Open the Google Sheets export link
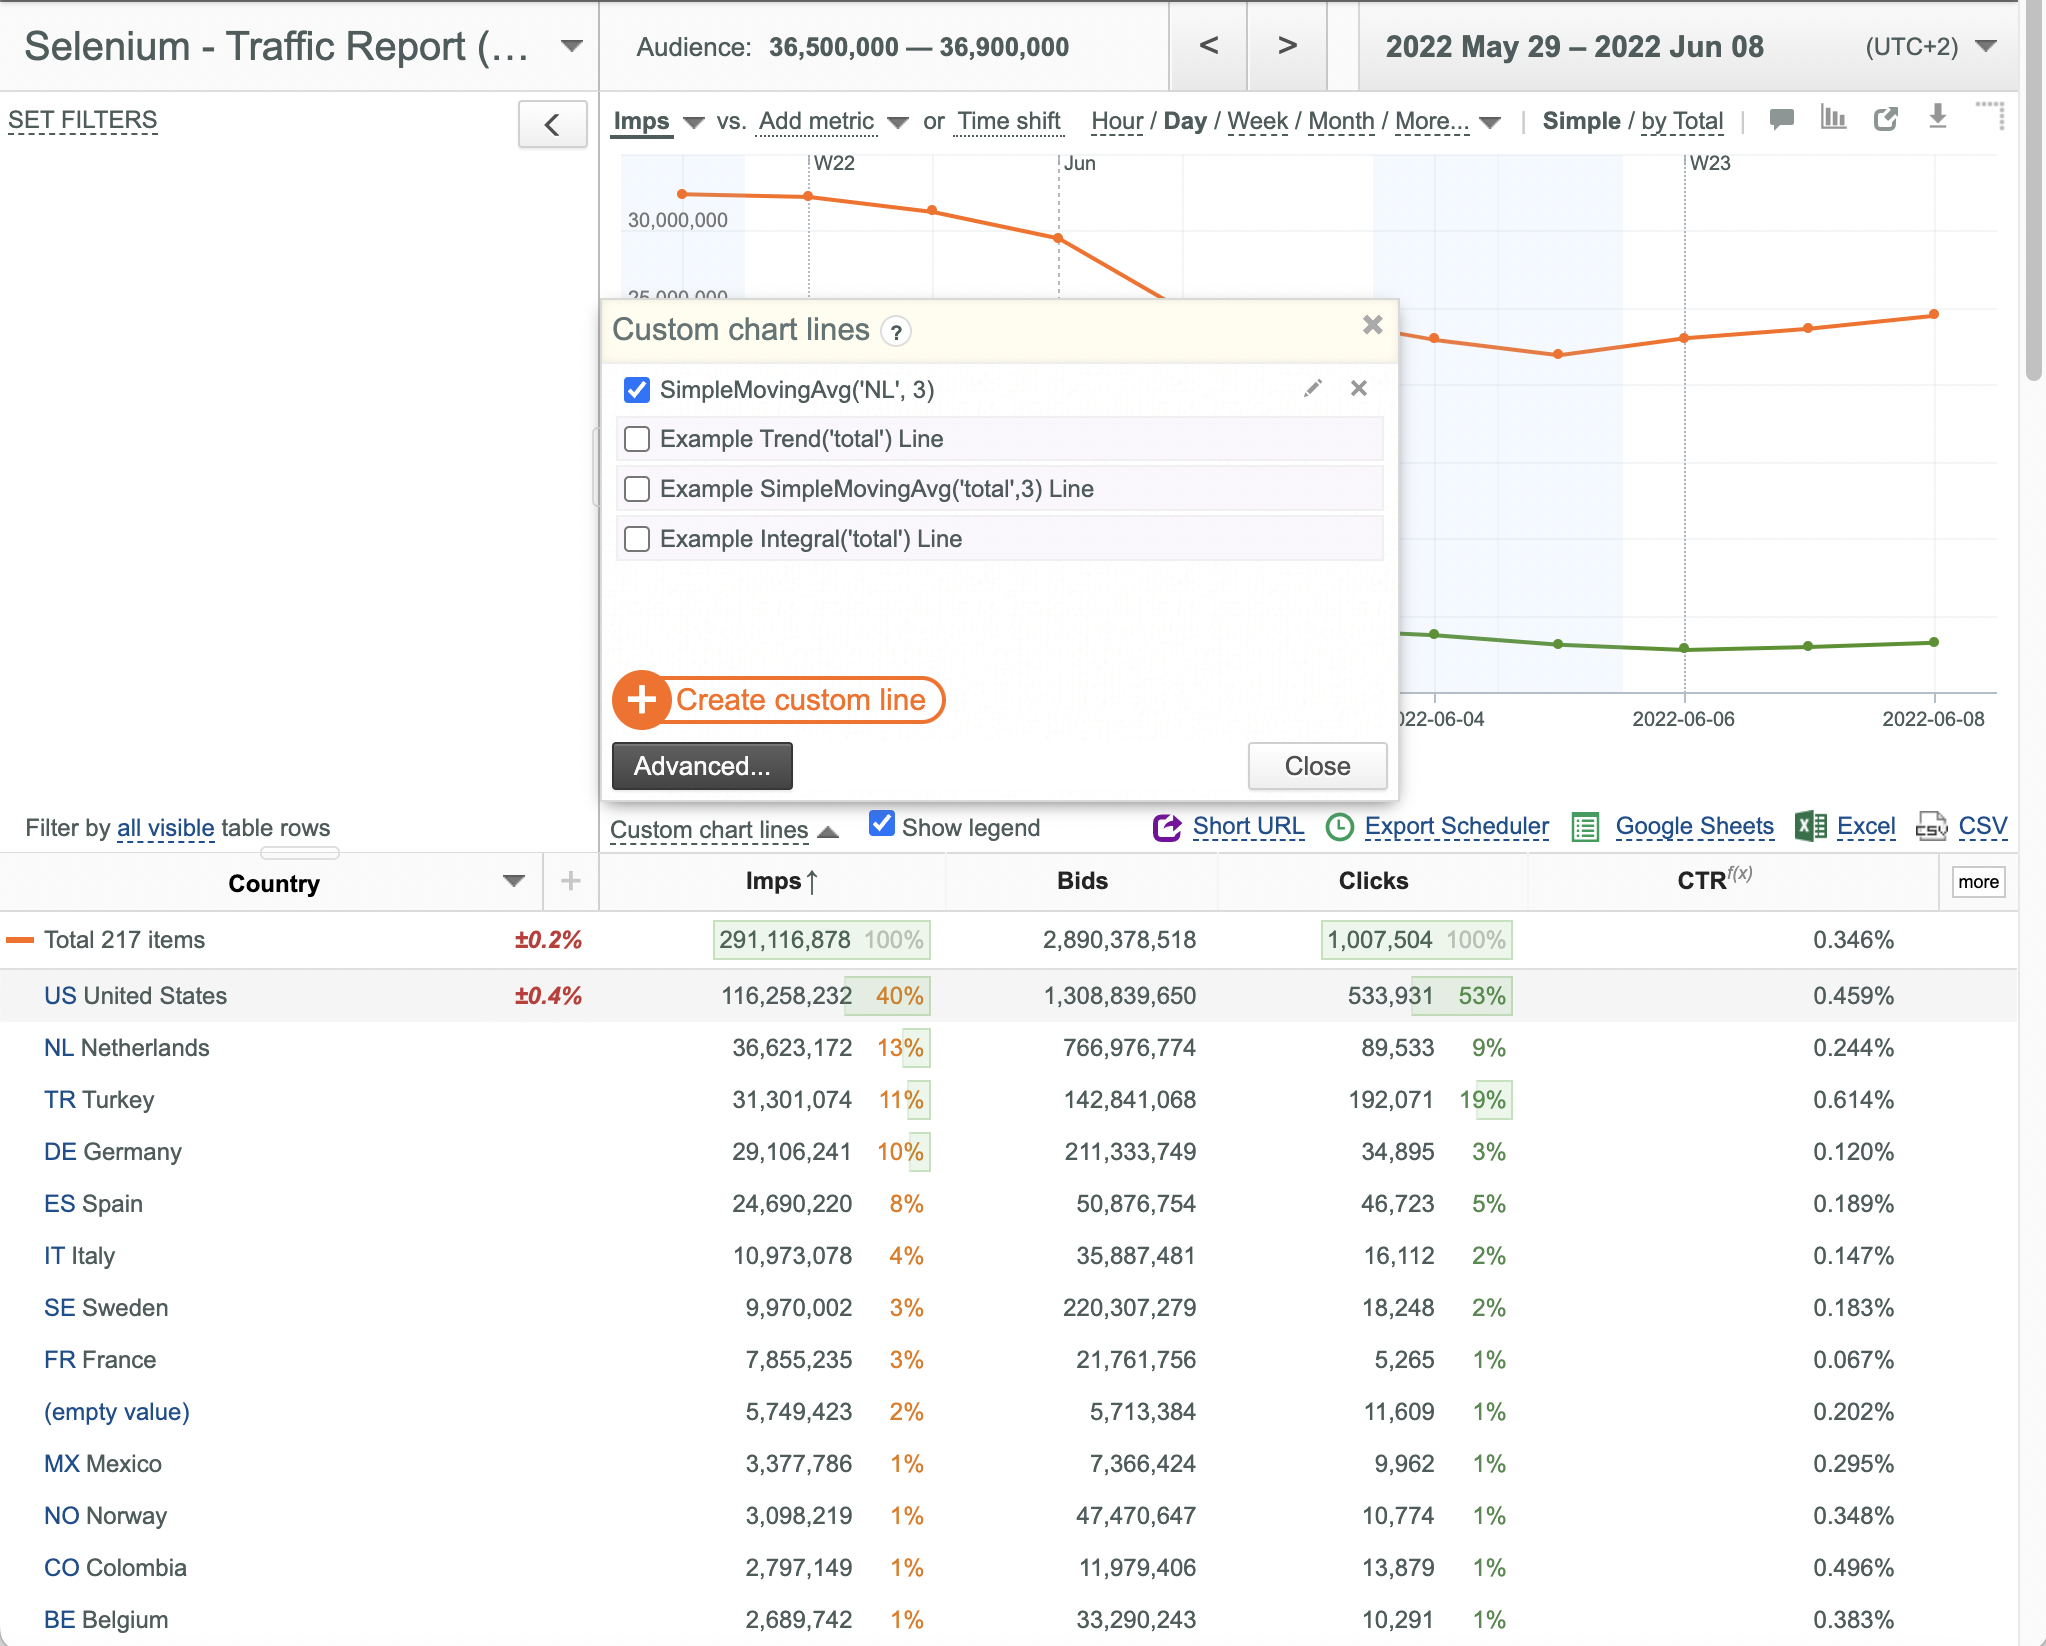This screenshot has width=2046, height=1646. point(1694,827)
